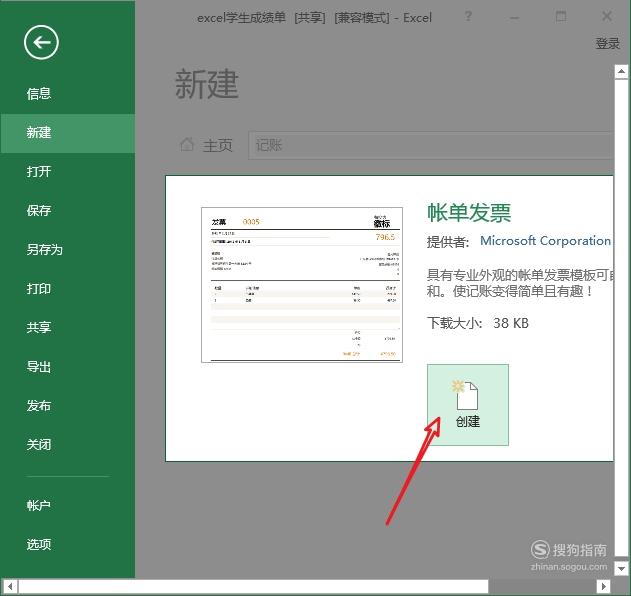Screen dimensions: 631x596
Task: Click the home icon beside 主页
Action: (x=187, y=144)
